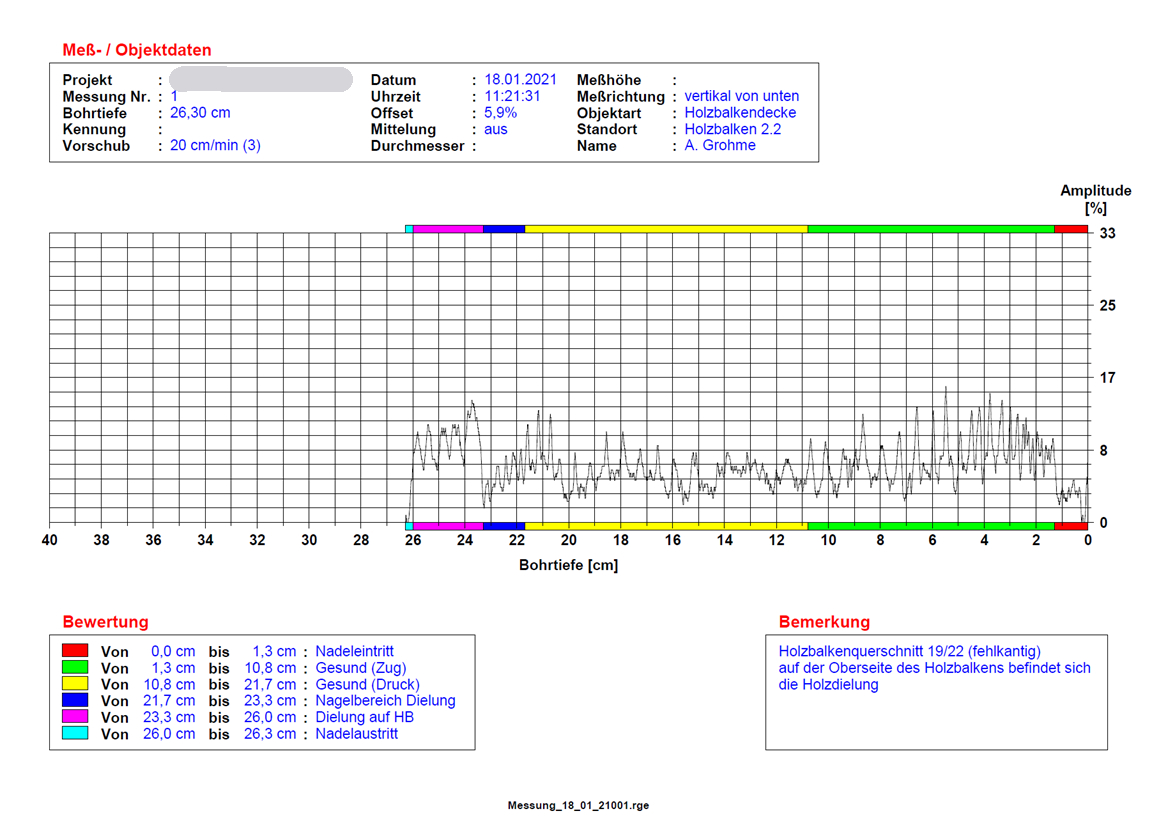Click the magenta segment on top color bar
The height and width of the screenshot is (816, 1167).
[448, 229]
